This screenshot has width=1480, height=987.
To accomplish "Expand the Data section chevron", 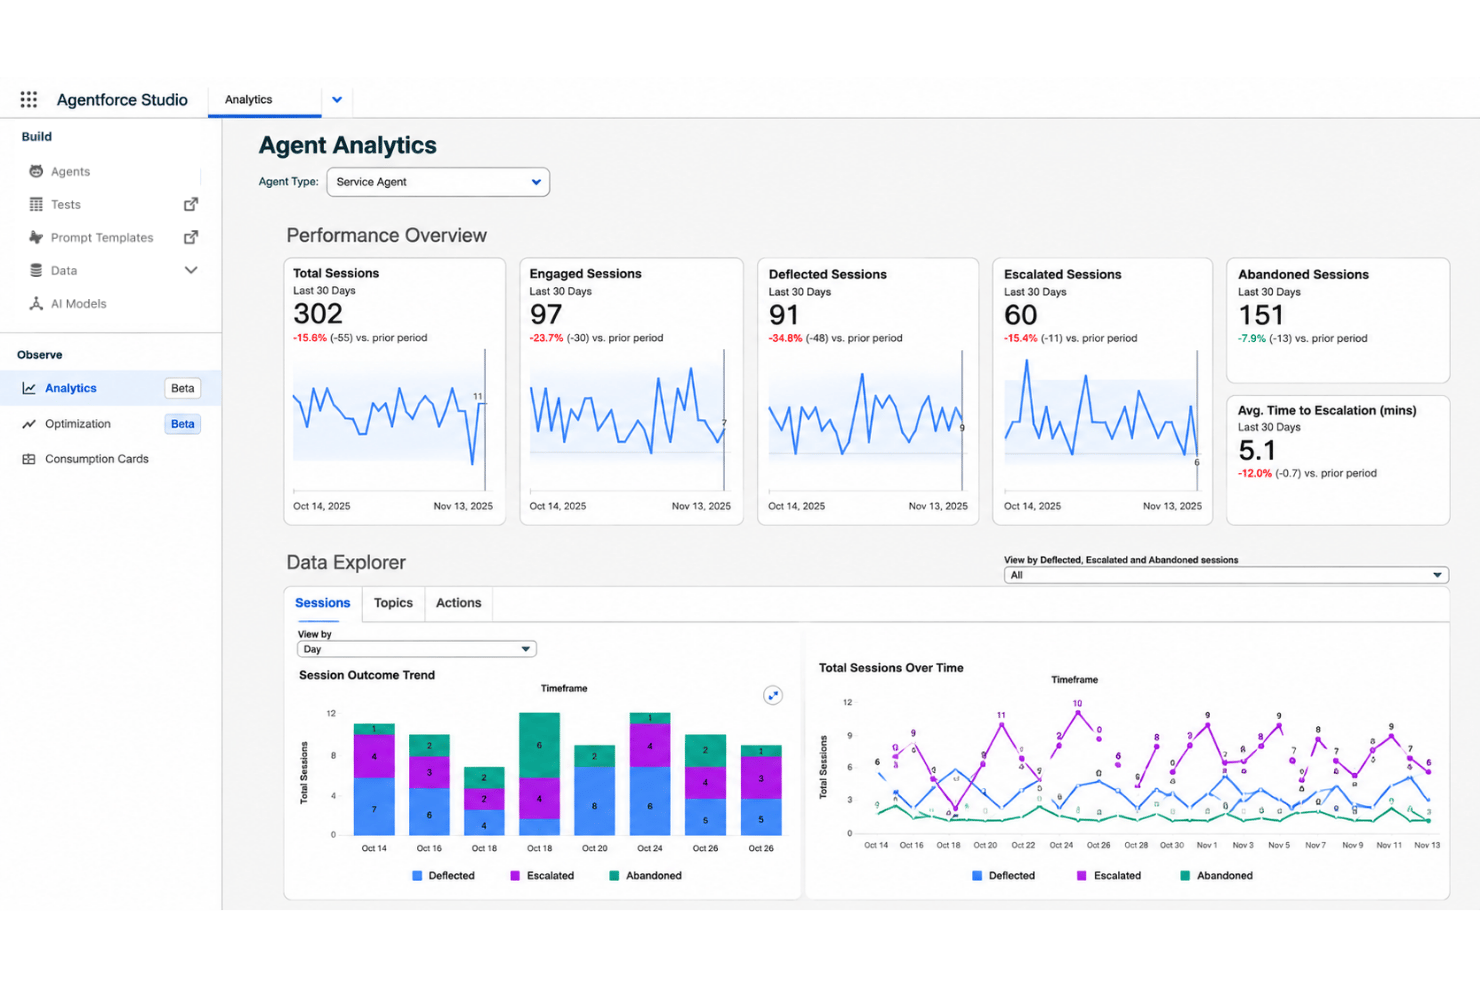I will 191,270.
